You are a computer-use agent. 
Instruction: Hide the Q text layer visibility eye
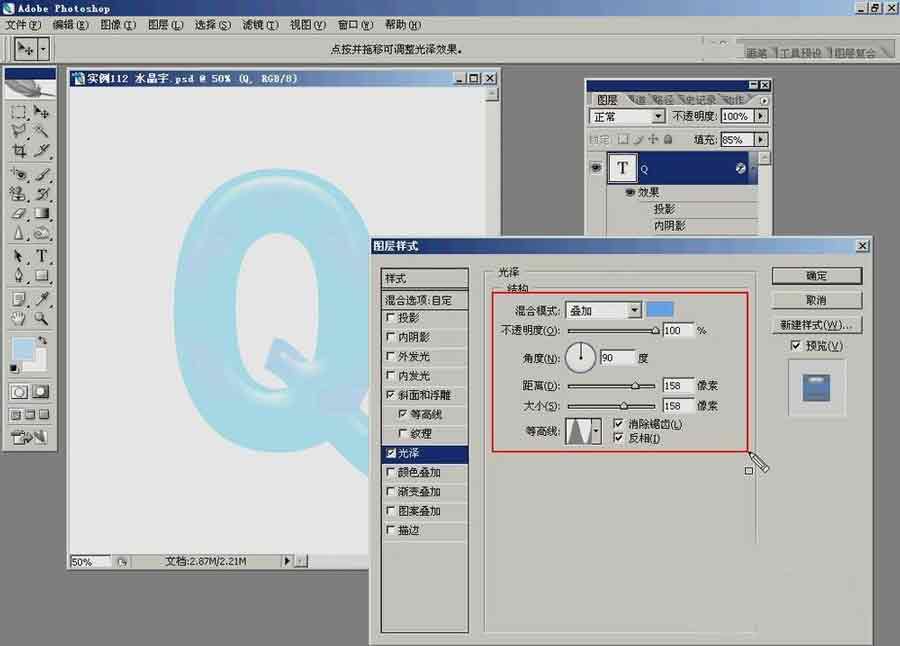[597, 168]
